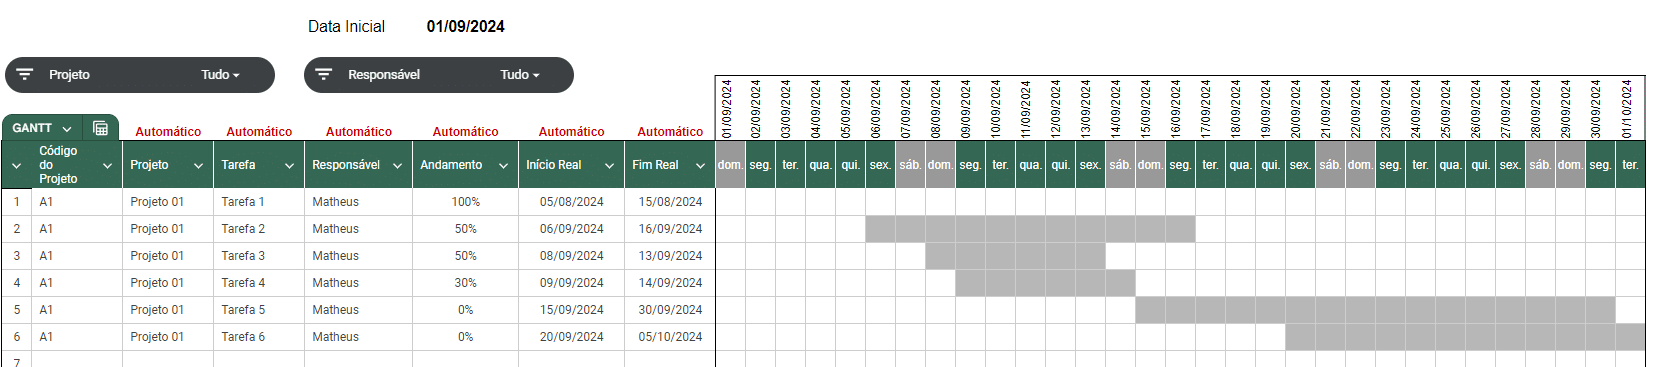This screenshot has height=367, width=1659.
Task: Open the Responsável column filter arrow
Action: (397, 166)
